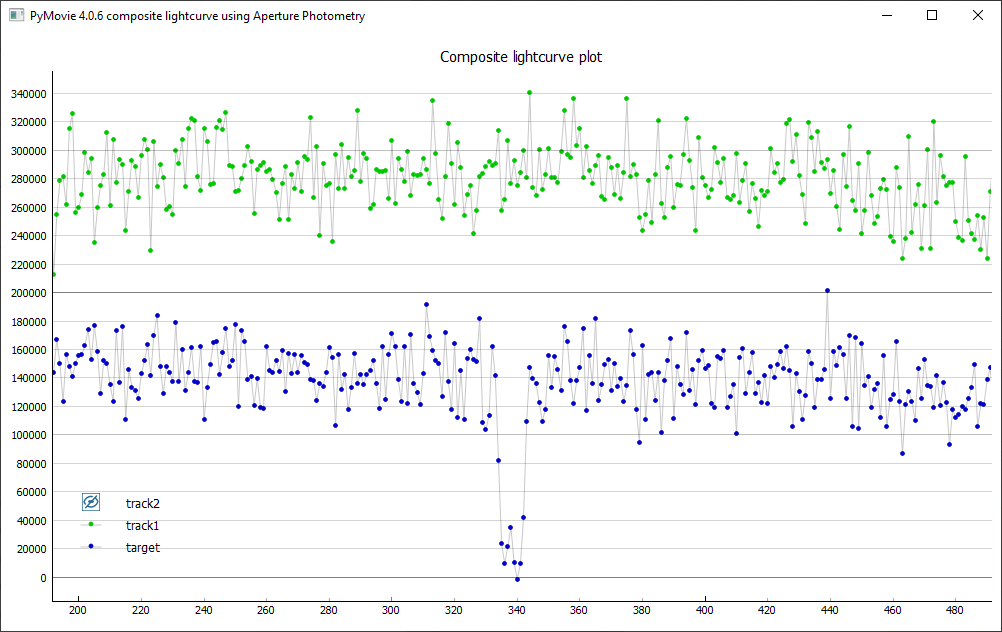
Task: Click the 400 tick label on x-axis
Action: click(x=705, y=609)
